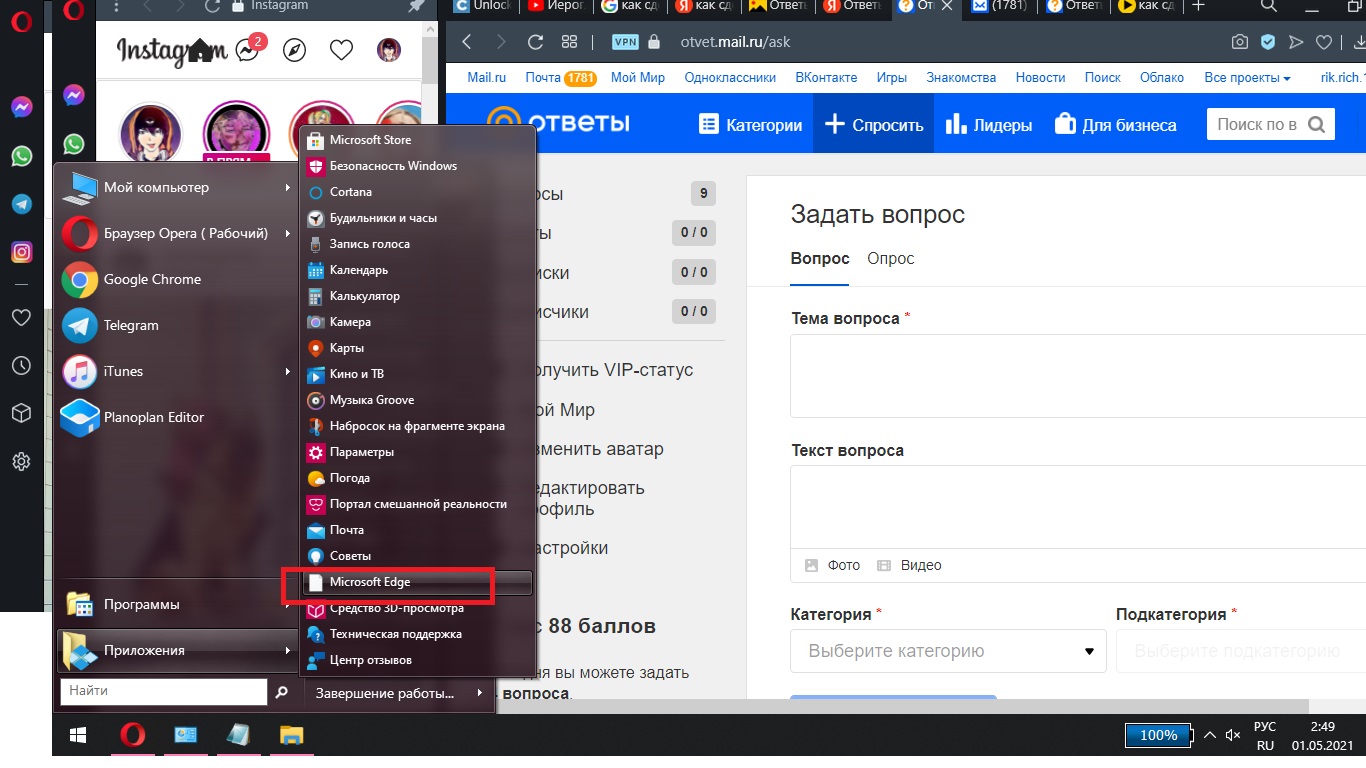Open Выберите подкатегорию dropdown
This screenshot has width=1366, height=768.
click(1241, 651)
